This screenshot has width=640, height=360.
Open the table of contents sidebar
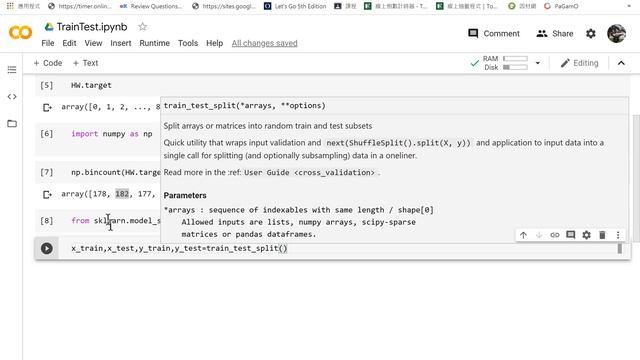pyautogui.click(x=12, y=70)
